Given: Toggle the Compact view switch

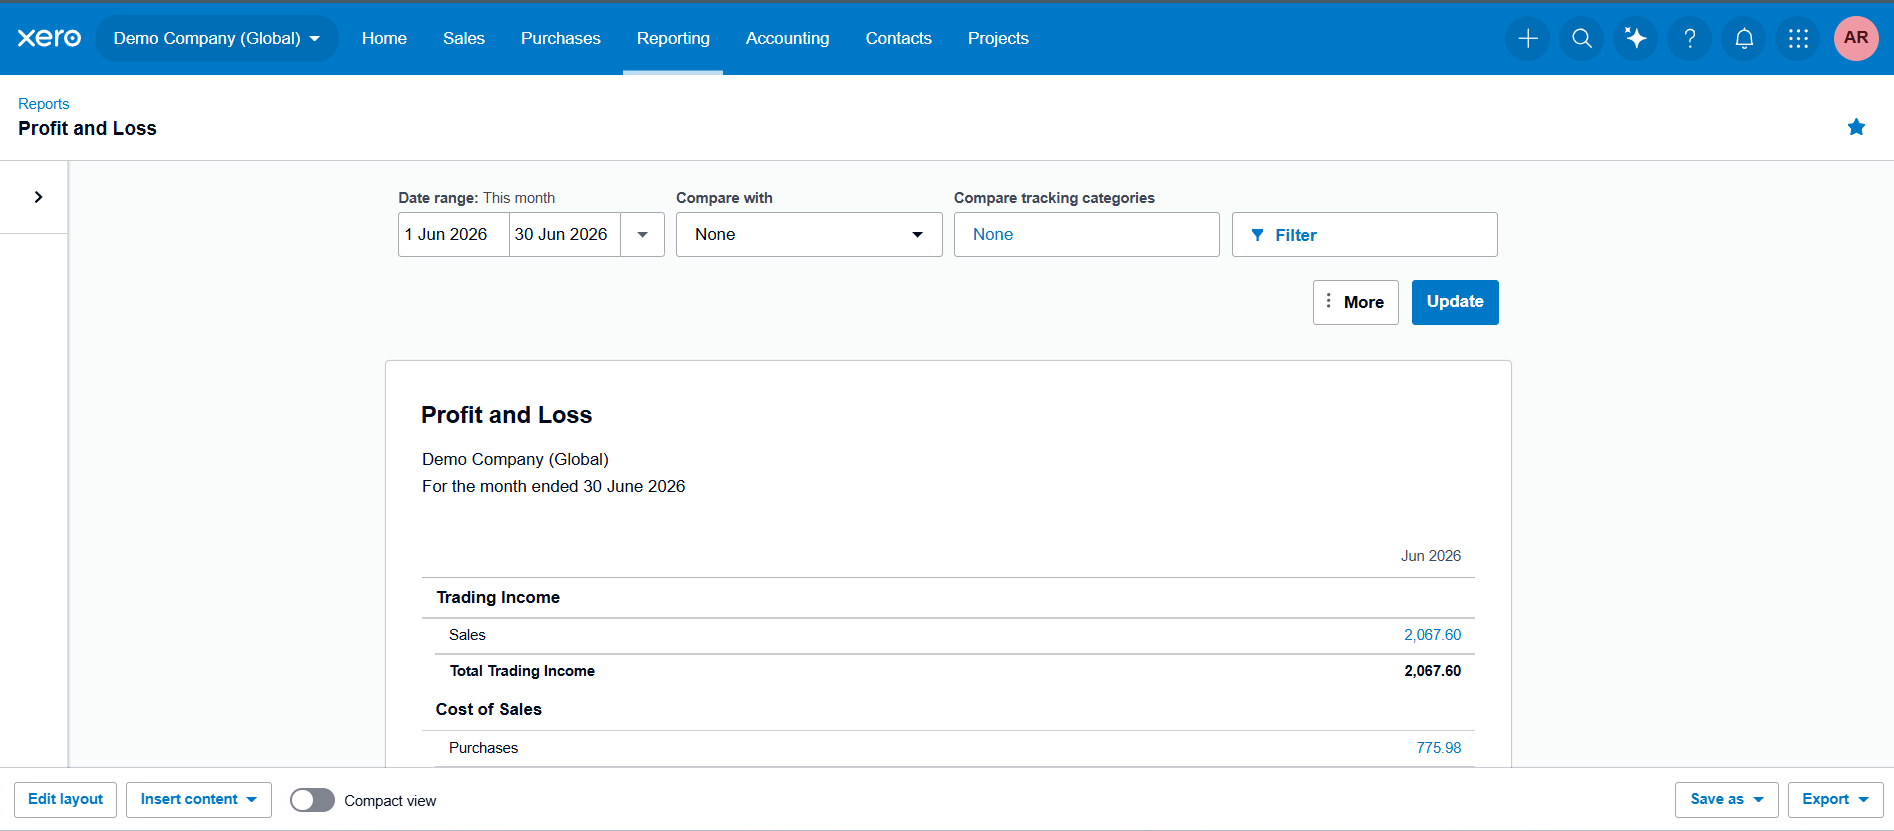Looking at the screenshot, I should pos(312,800).
